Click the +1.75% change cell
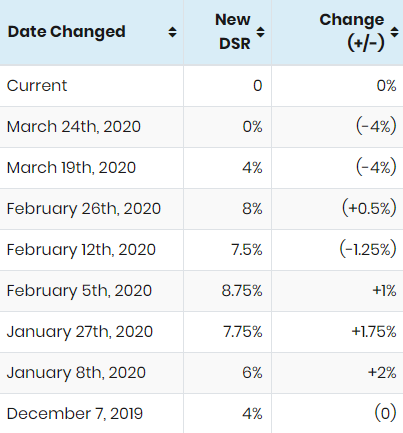Viewport: 403px width, 433px height. point(337,332)
